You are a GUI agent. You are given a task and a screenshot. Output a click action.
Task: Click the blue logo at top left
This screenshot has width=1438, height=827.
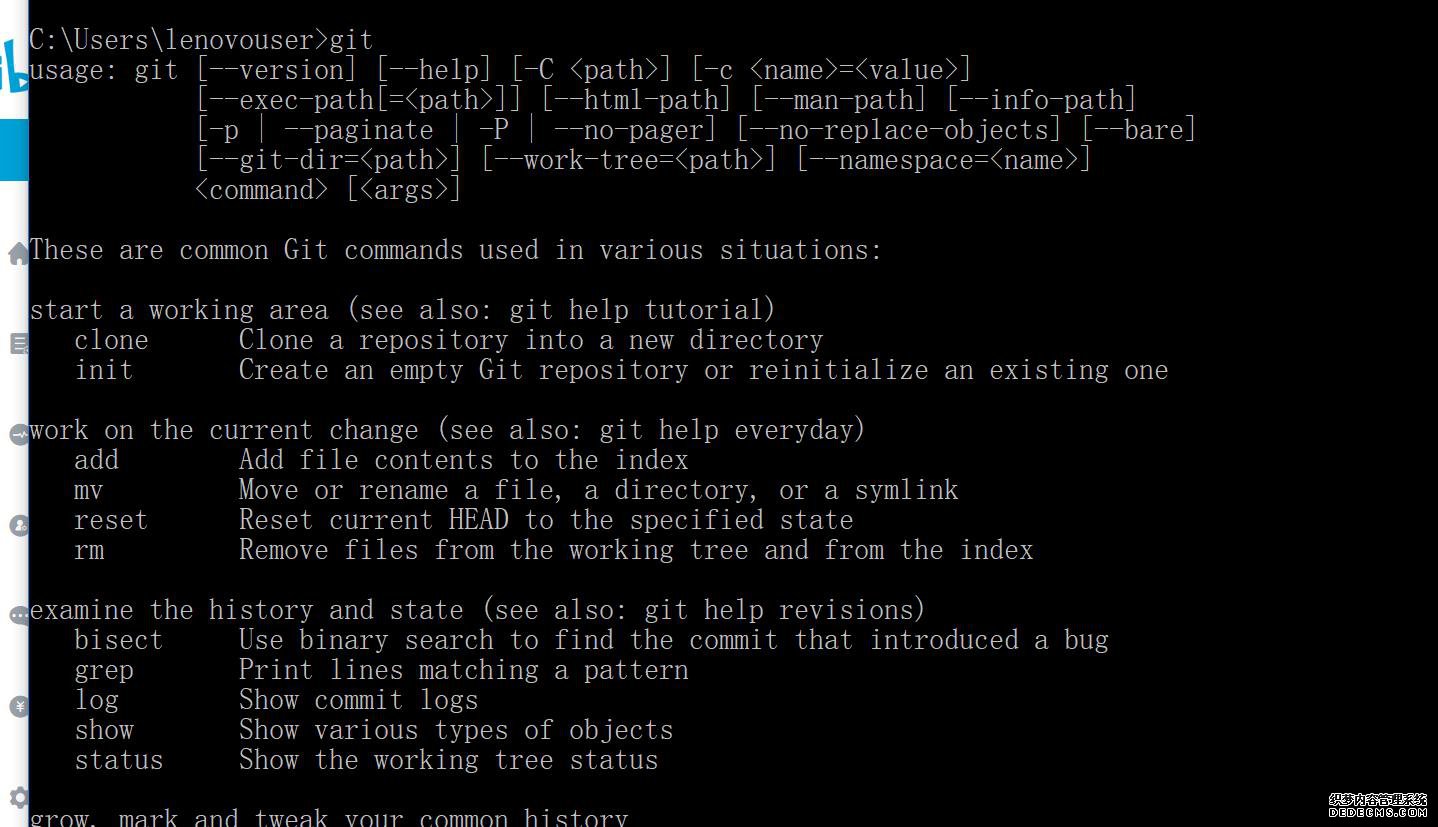point(14,68)
